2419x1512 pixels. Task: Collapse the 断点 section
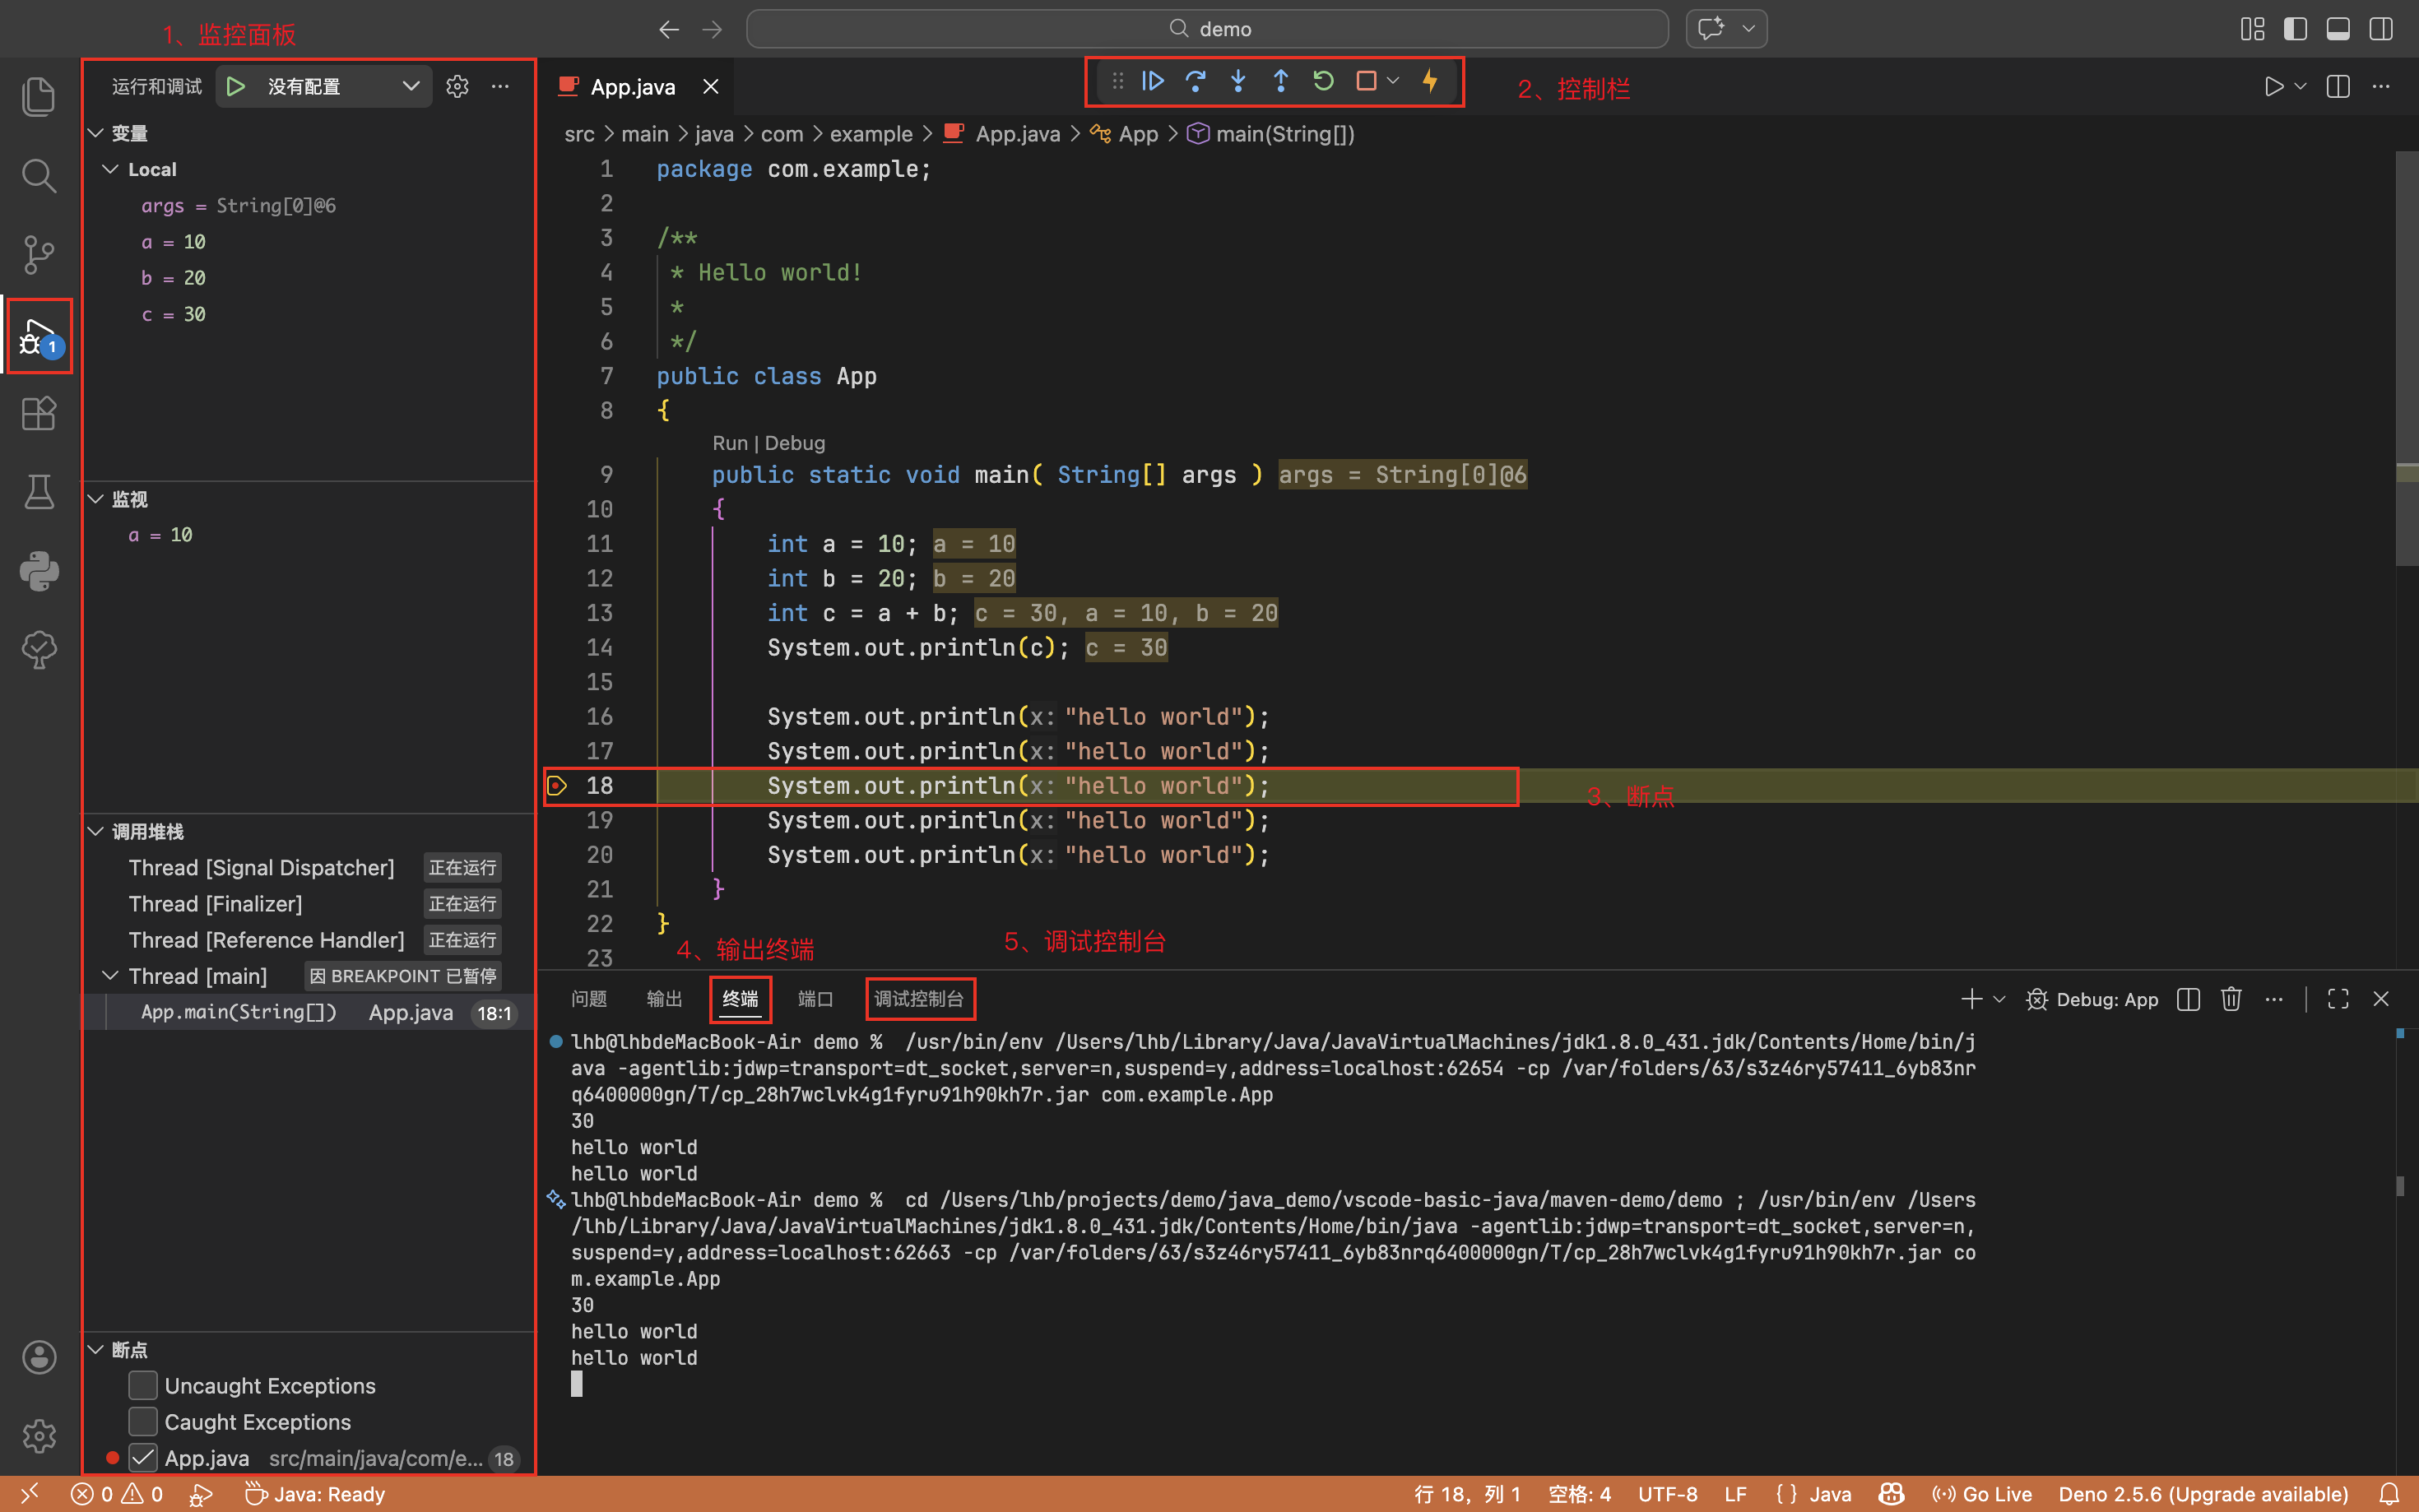click(97, 1349)
